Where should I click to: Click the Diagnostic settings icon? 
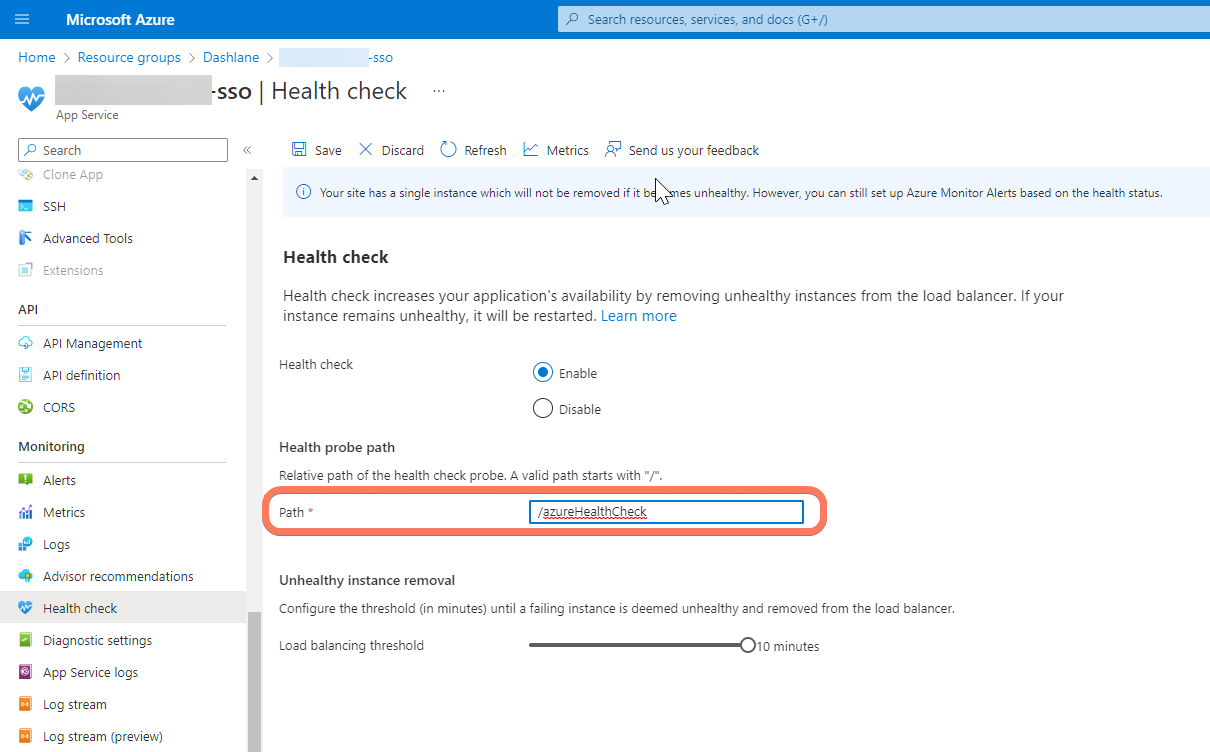[x=26, y=640]
